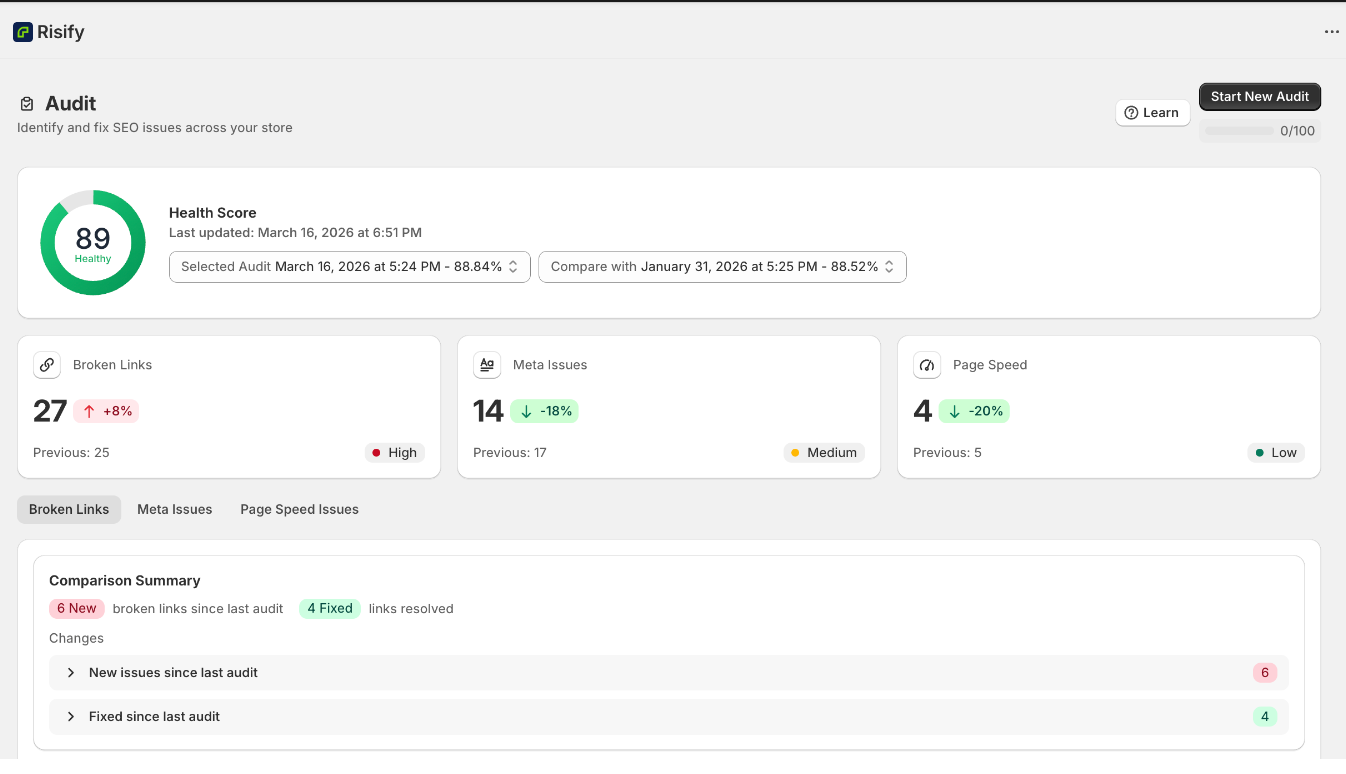Screen dimensions: 1346x774
Task: Click the Start New Audit button
Action: (1259, 97)
